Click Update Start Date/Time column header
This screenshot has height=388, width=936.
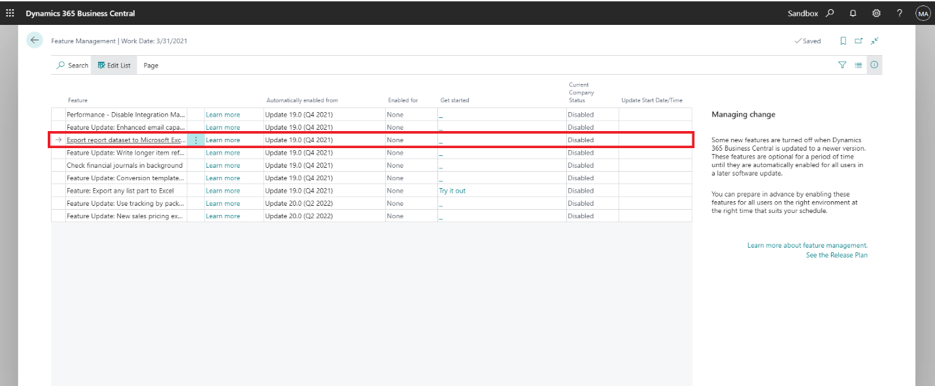[651, 100]
